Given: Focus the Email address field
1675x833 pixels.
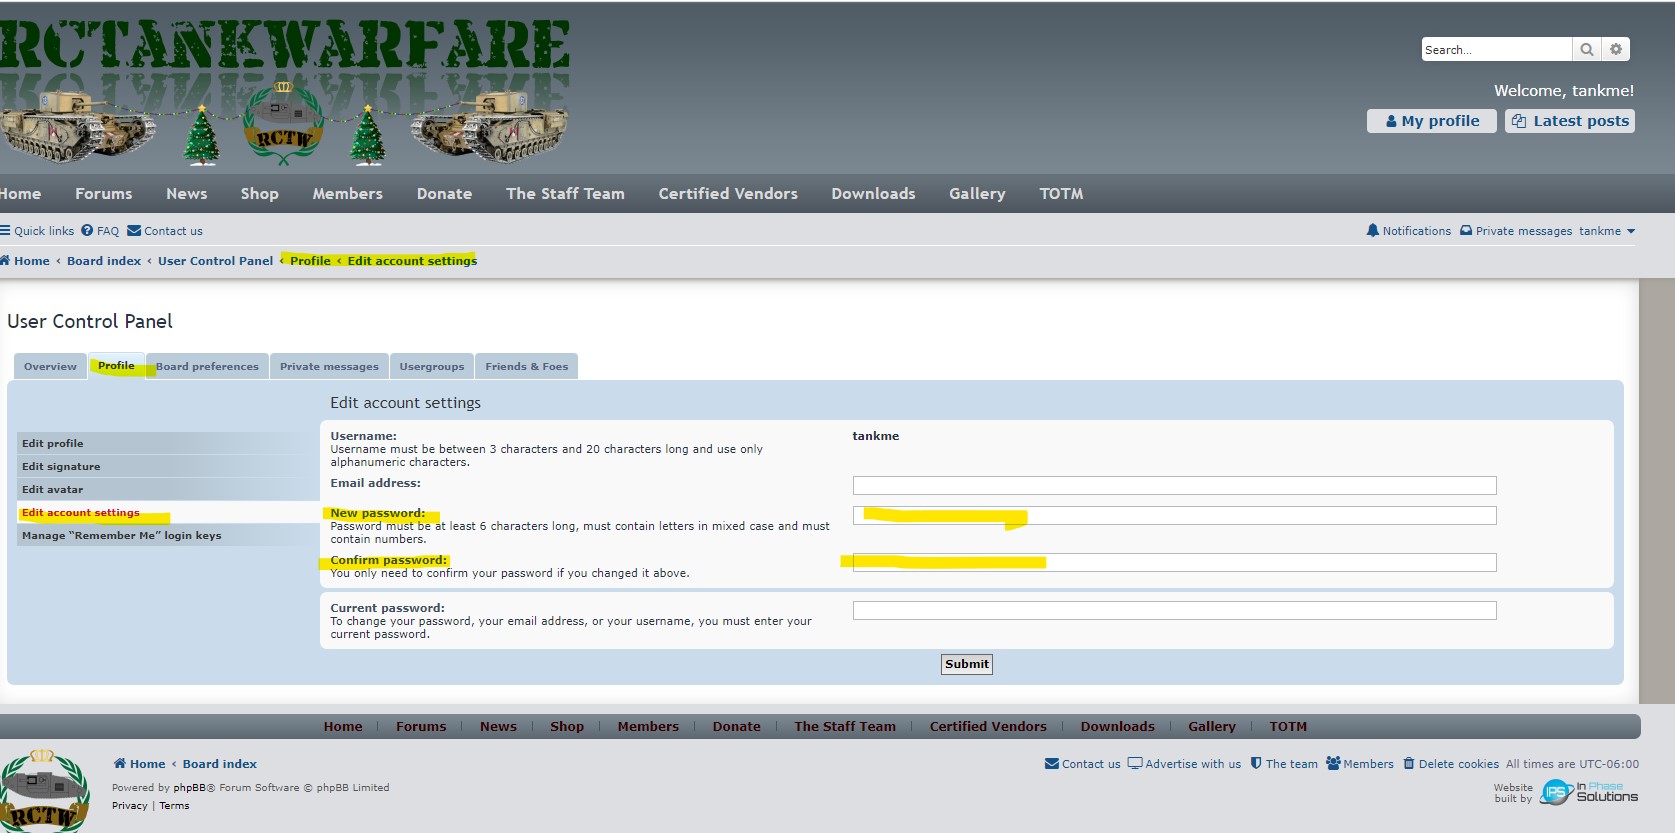Looking at the screenshot, I should (1174, 486).
